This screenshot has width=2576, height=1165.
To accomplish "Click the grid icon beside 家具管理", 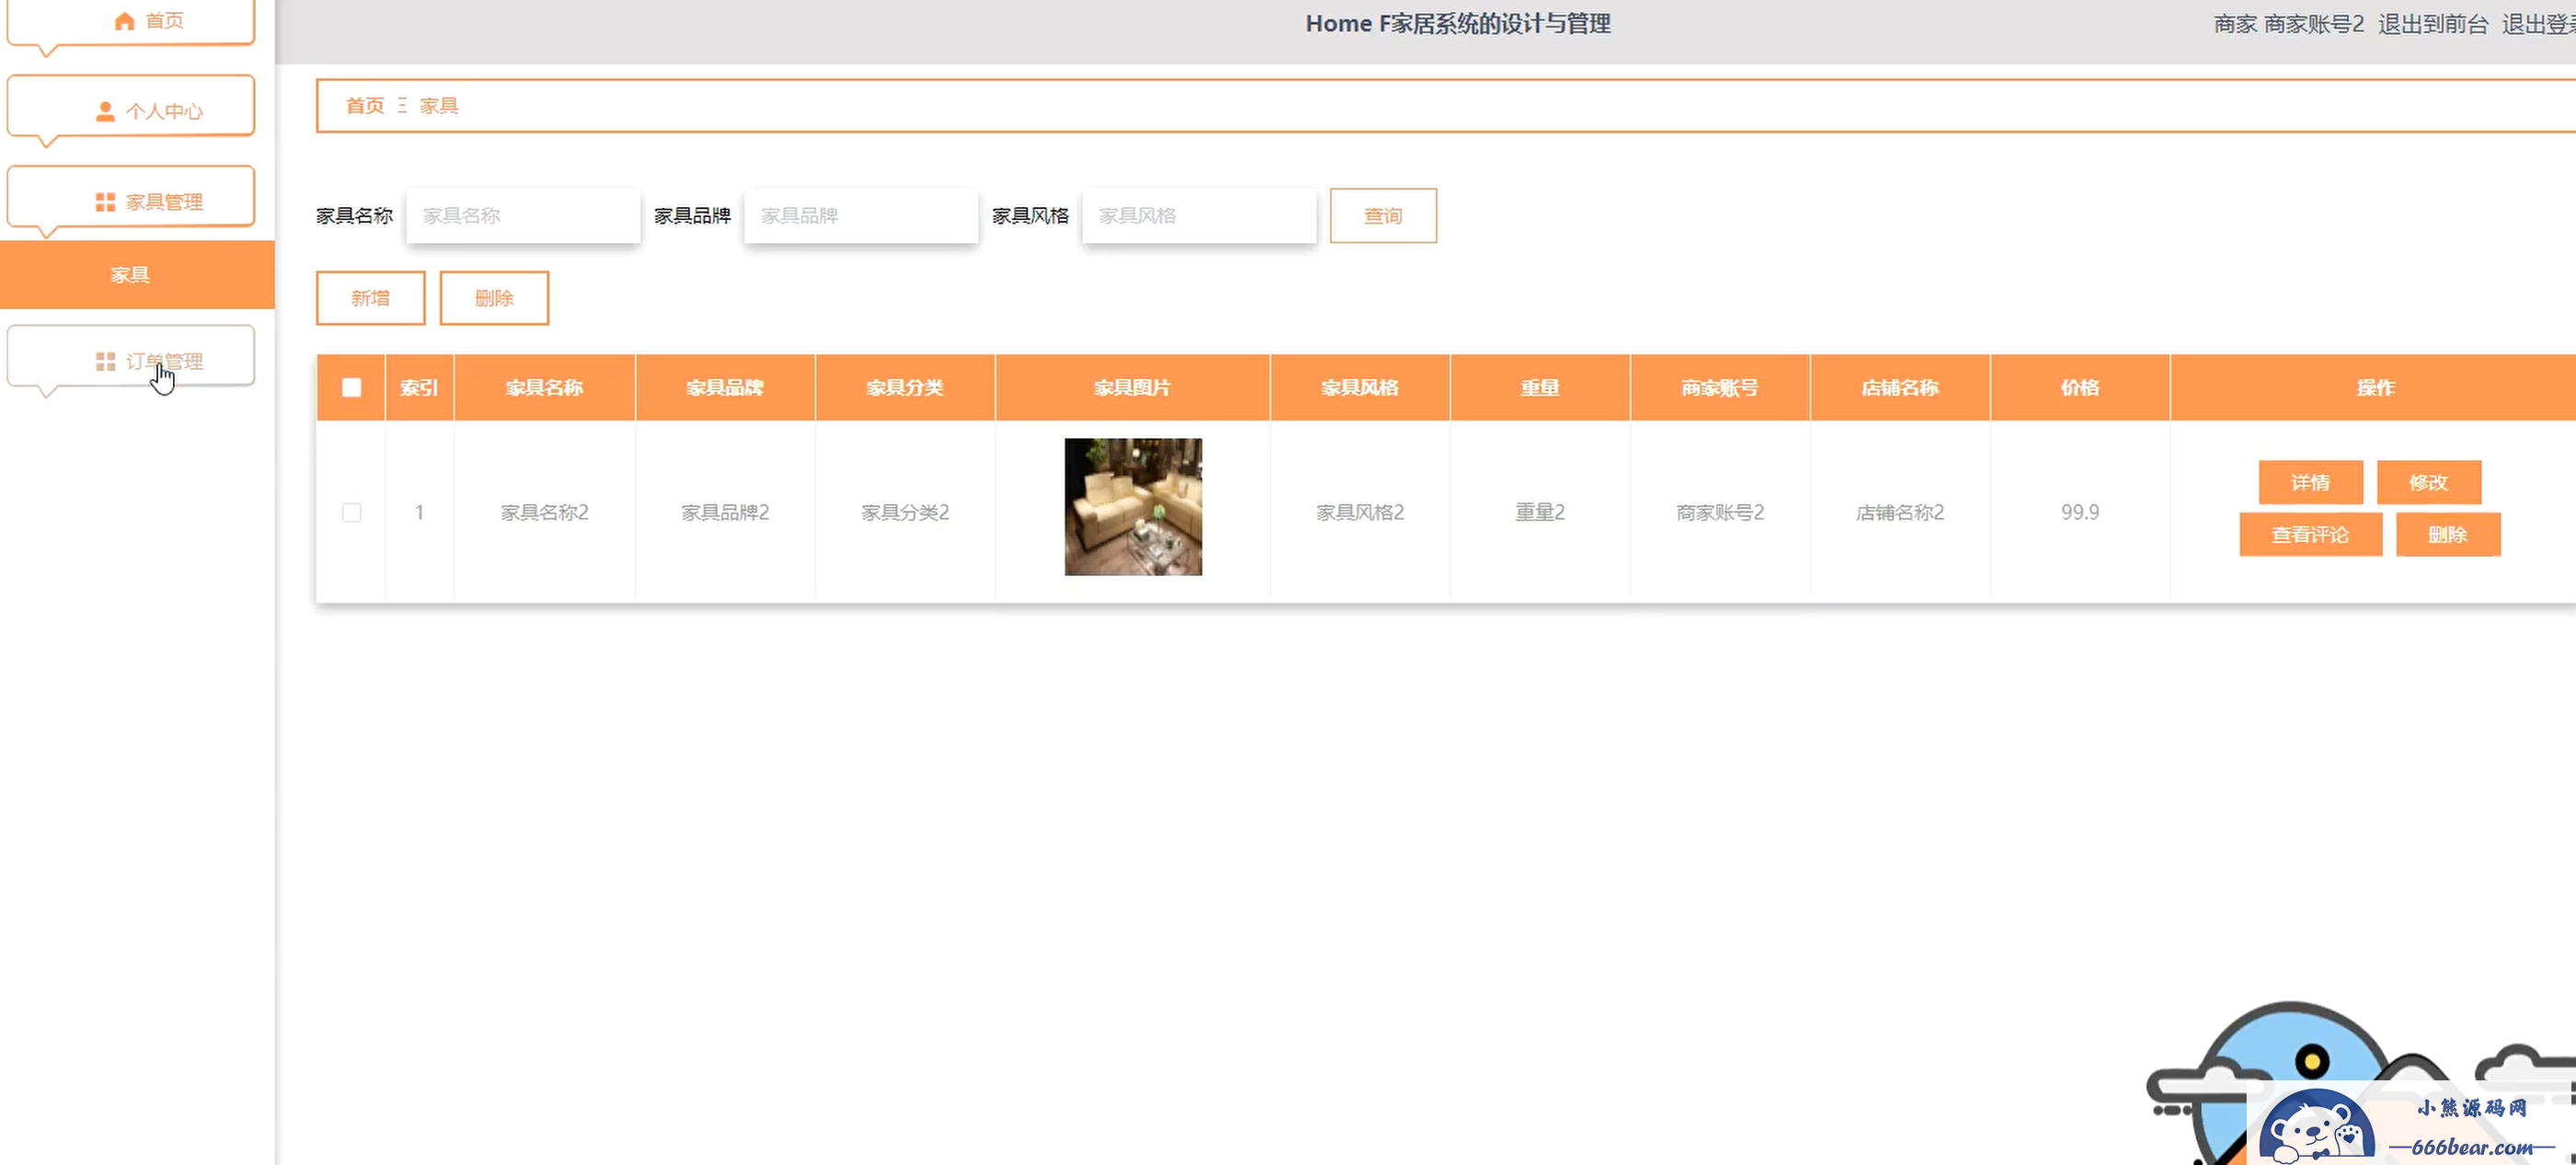I will pos(105,202).
